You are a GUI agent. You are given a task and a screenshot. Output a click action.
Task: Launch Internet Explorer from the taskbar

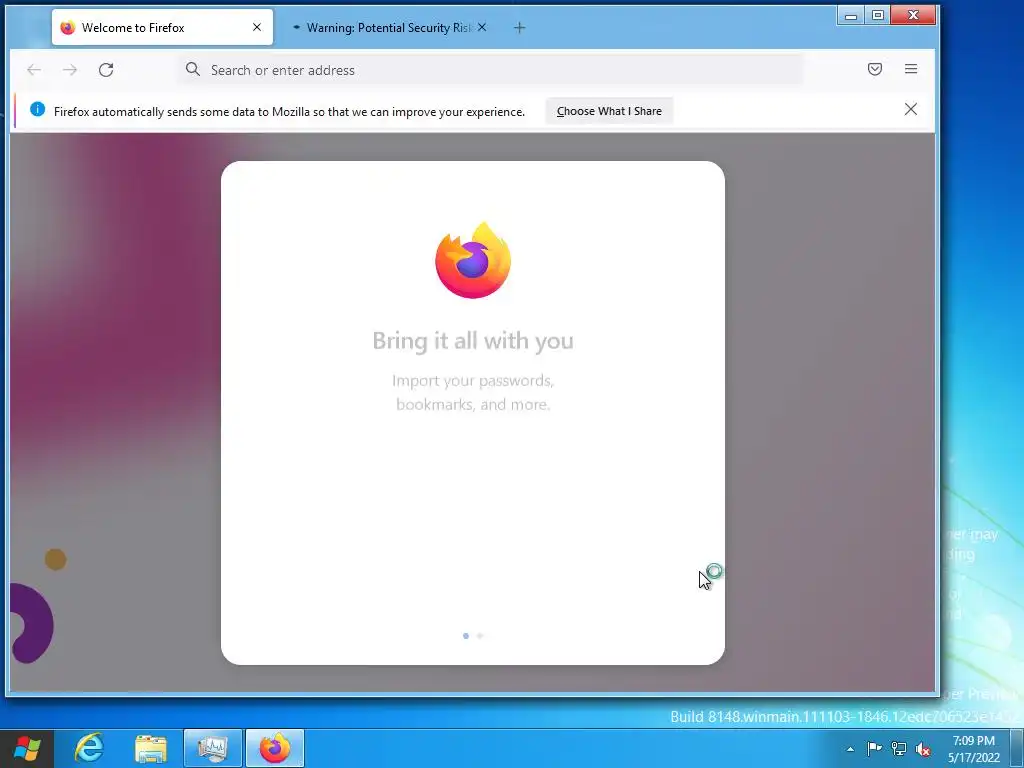click(89, 748)
